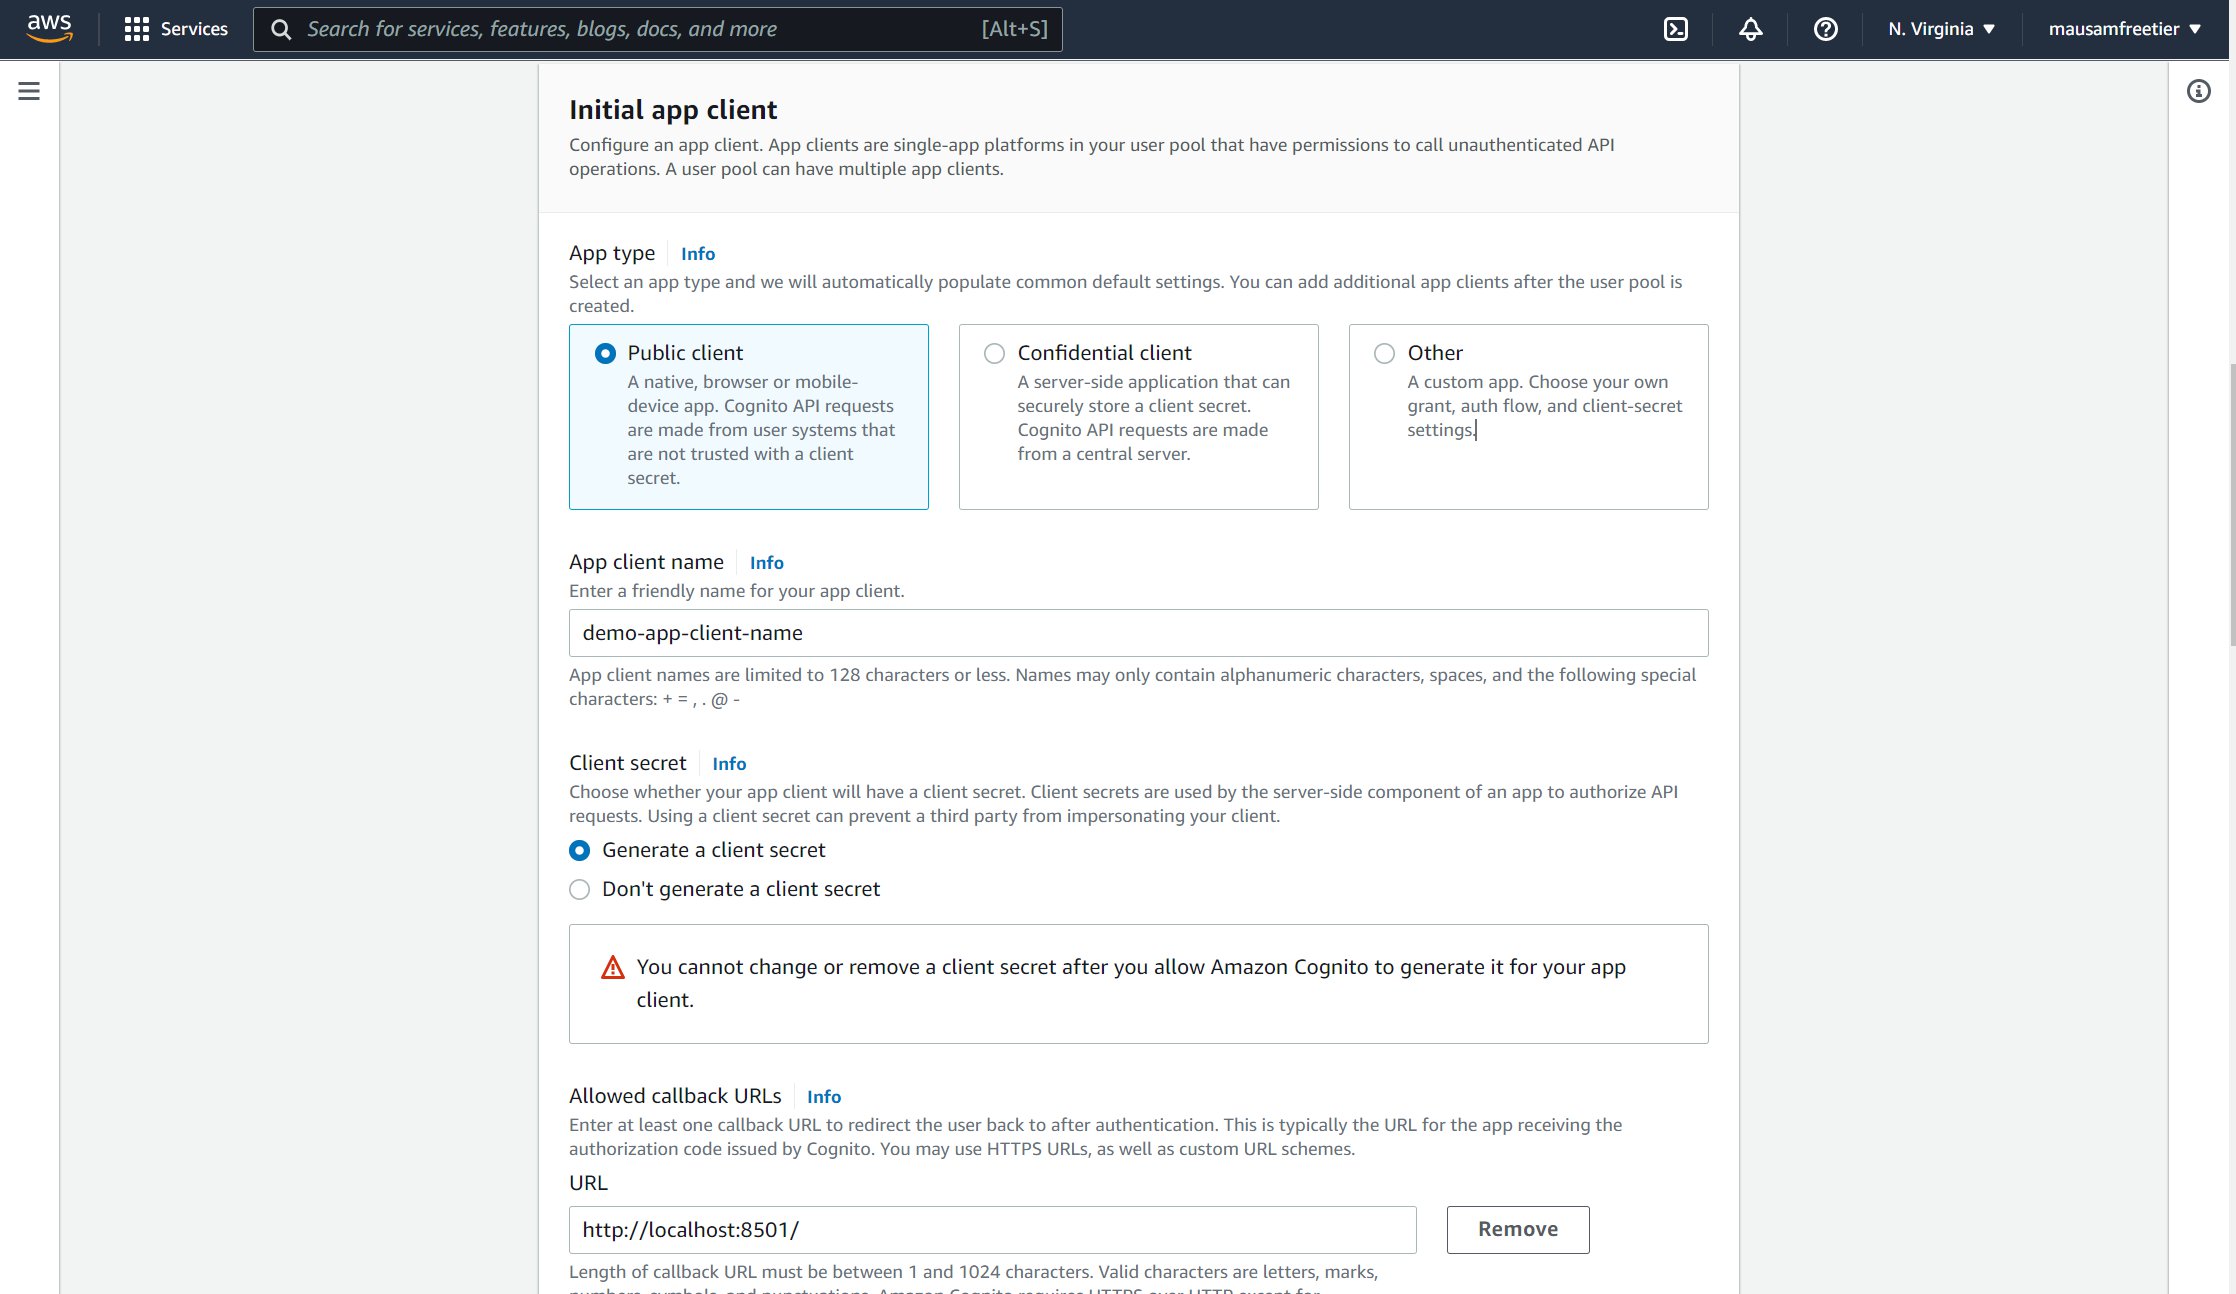Open the Services grid menu

[x=176, y=29]
